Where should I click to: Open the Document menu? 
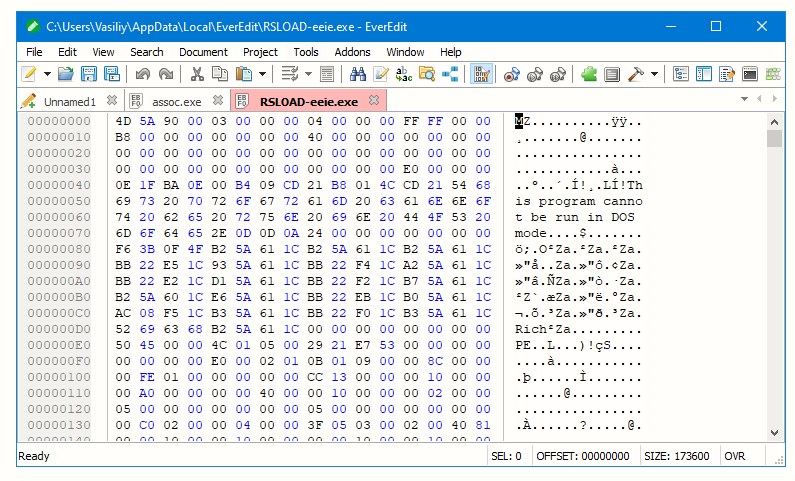(203, 52)
